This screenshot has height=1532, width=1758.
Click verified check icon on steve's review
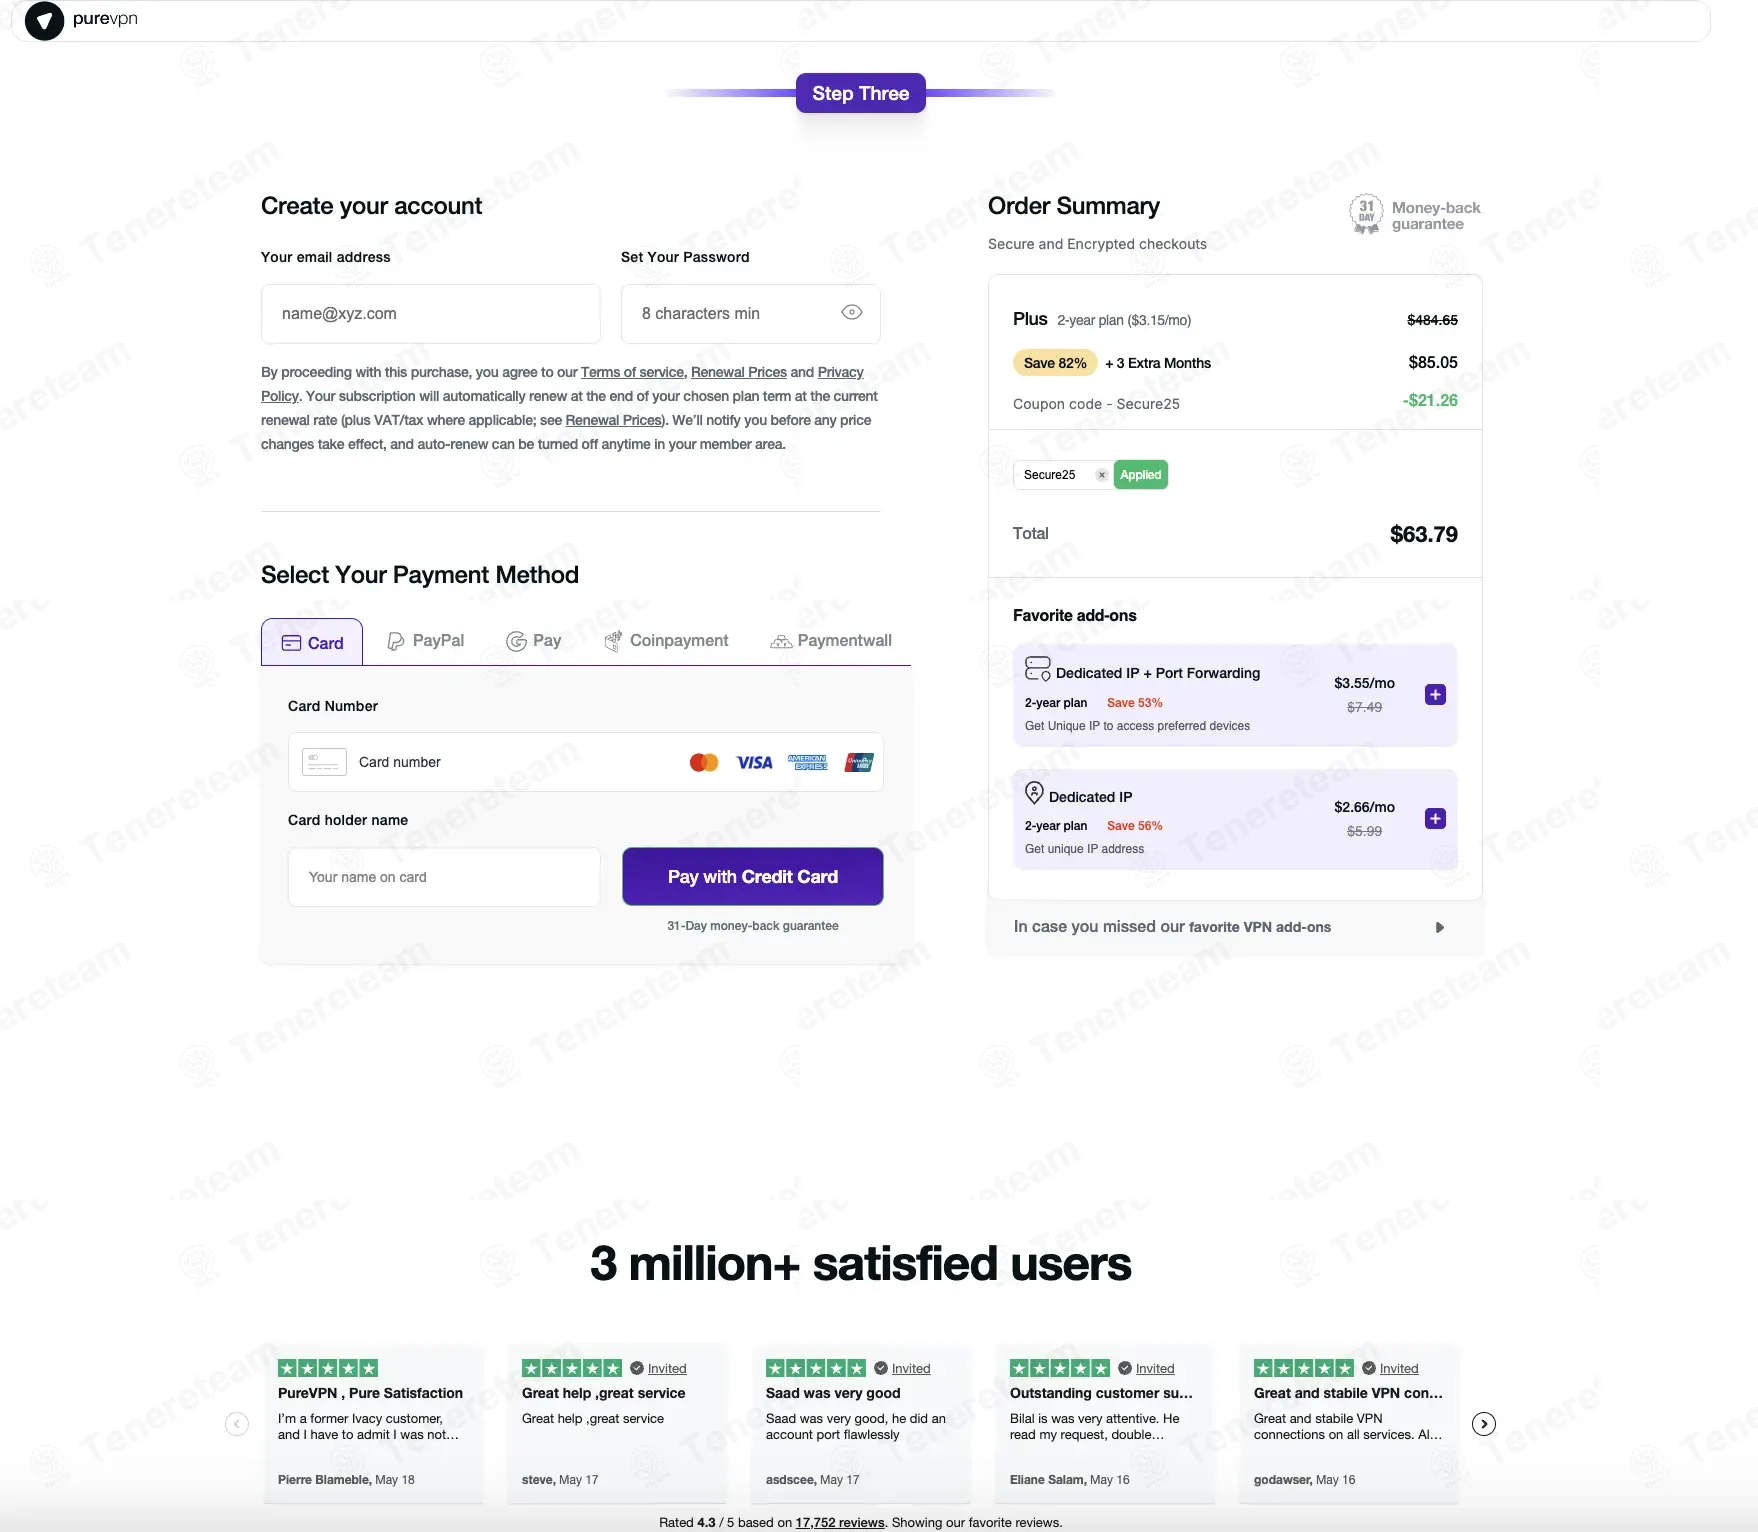click(637, 1369)
